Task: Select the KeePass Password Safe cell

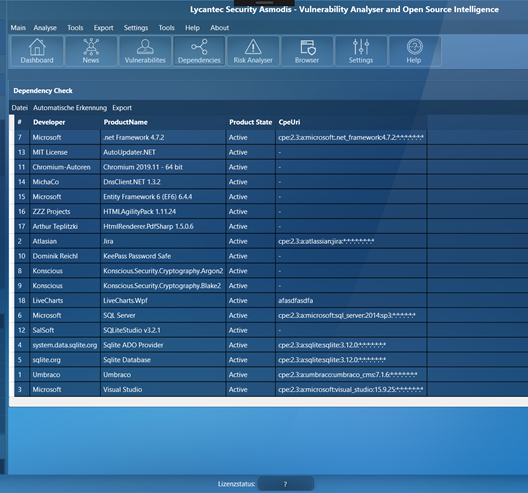Action: point(163,256)
